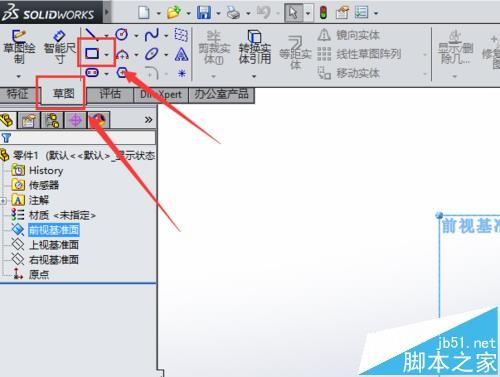Switch to the 草图 tab

coord(63,94)
